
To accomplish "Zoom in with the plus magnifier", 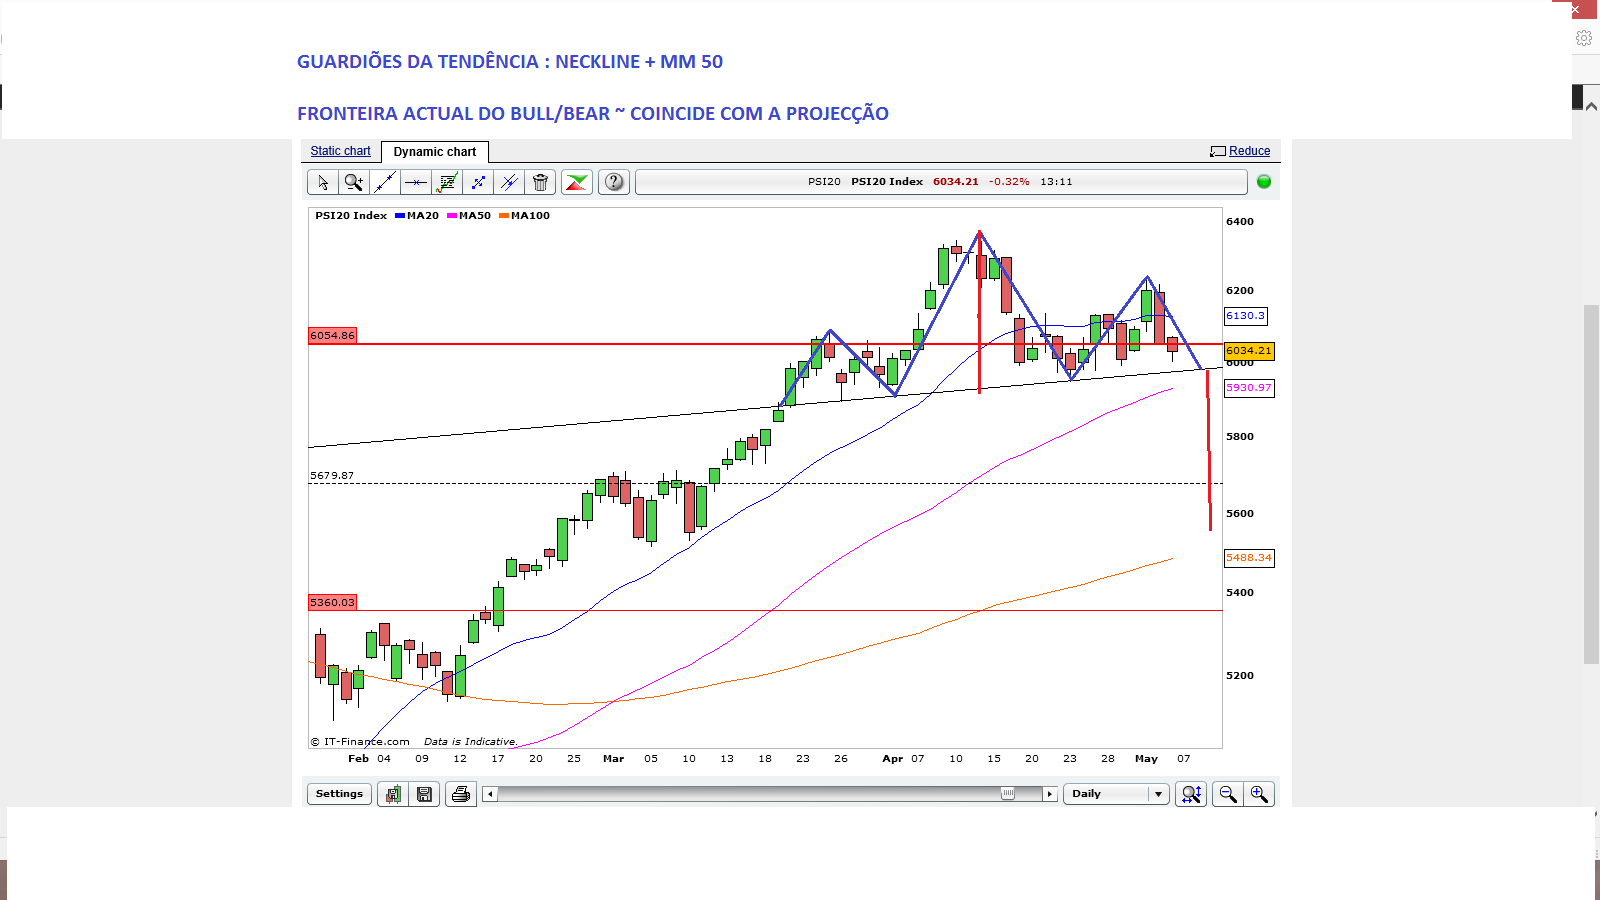I will click(x=1259, y=794).
